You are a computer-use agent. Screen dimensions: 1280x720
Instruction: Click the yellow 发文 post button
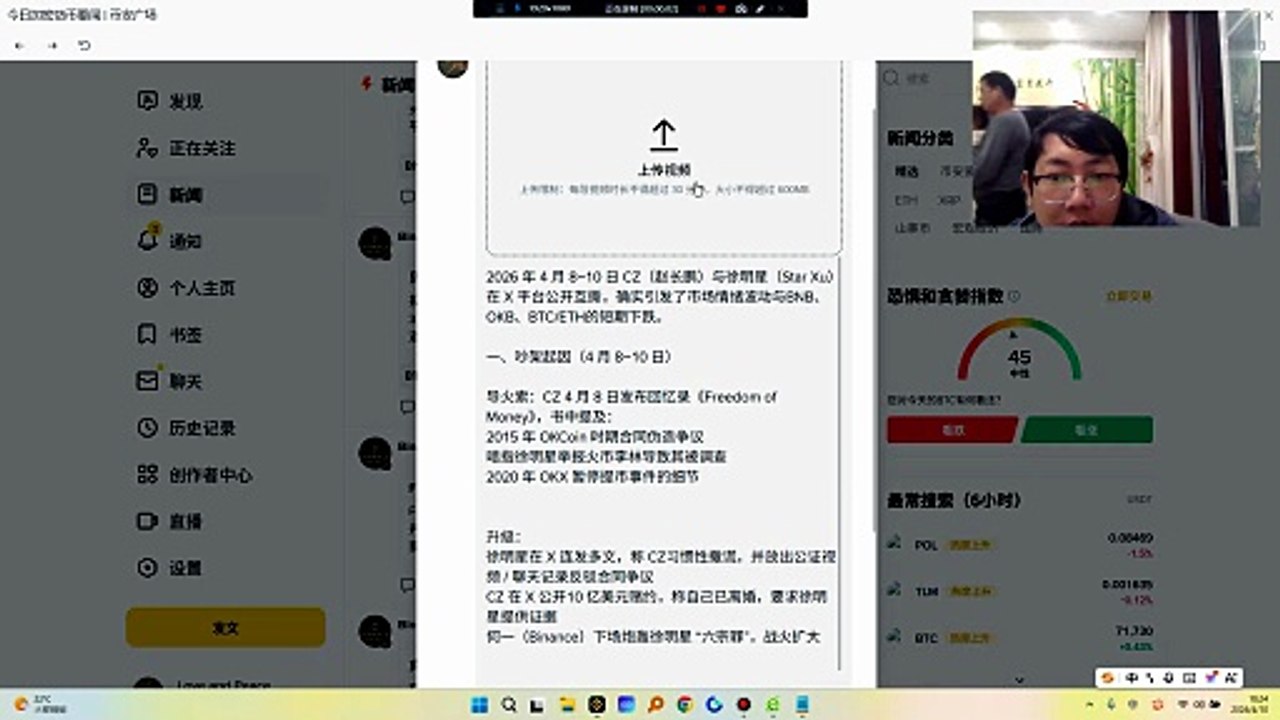tap(226, 628)
